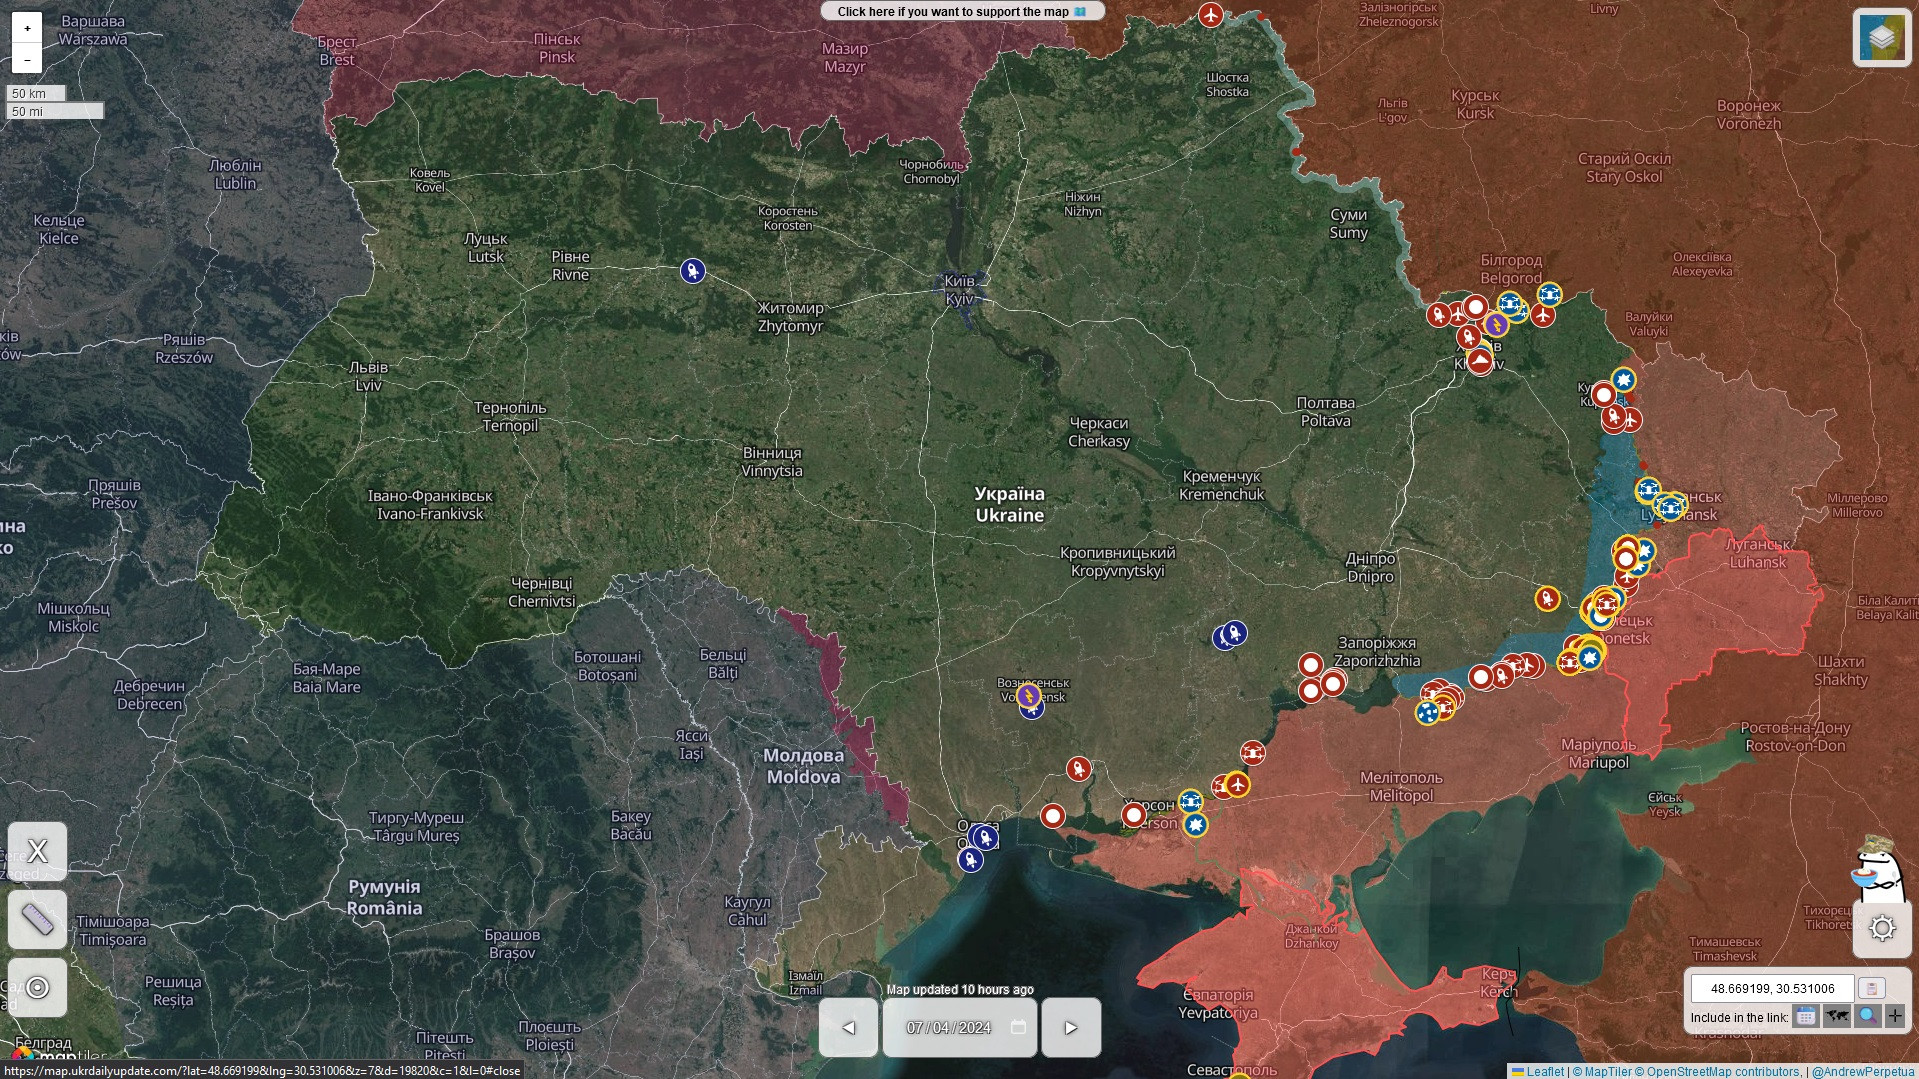Click the X button on left panel

pos(37,851)
